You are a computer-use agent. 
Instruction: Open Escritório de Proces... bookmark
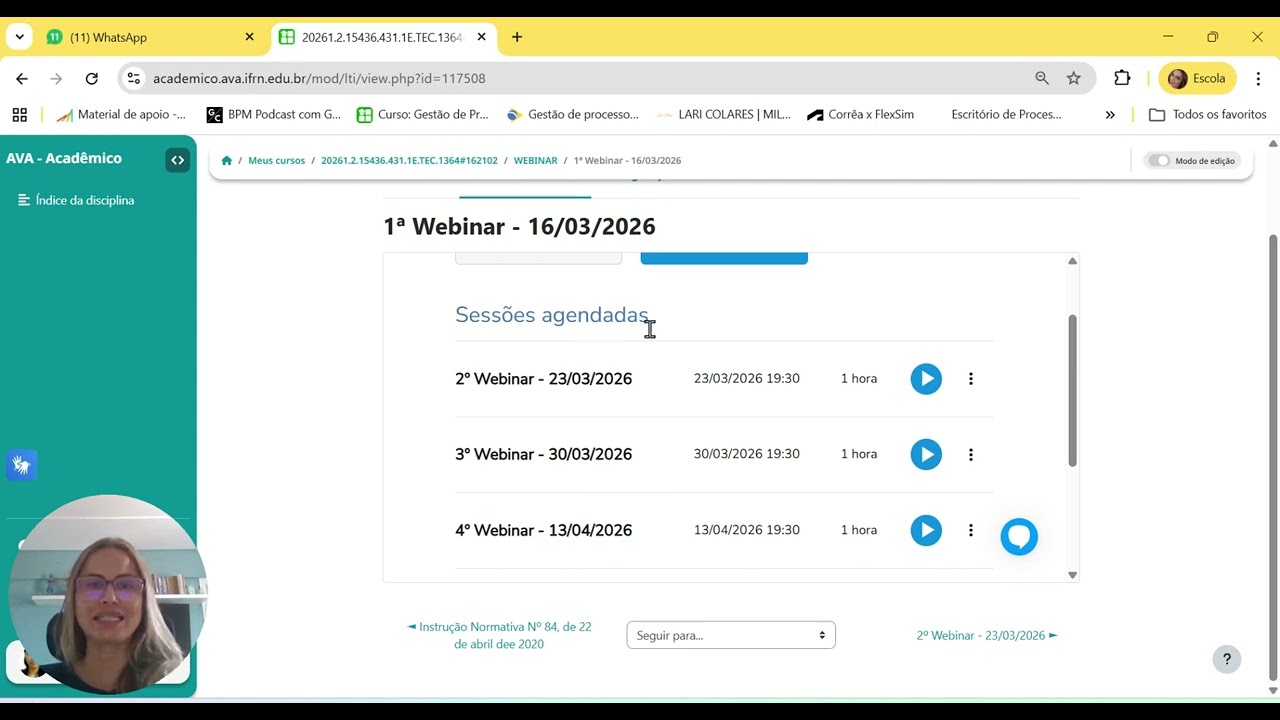(1006, 114)
